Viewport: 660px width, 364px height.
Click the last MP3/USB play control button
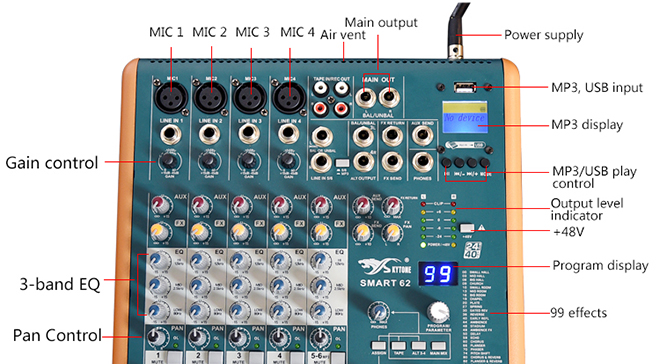coord(485,163)
